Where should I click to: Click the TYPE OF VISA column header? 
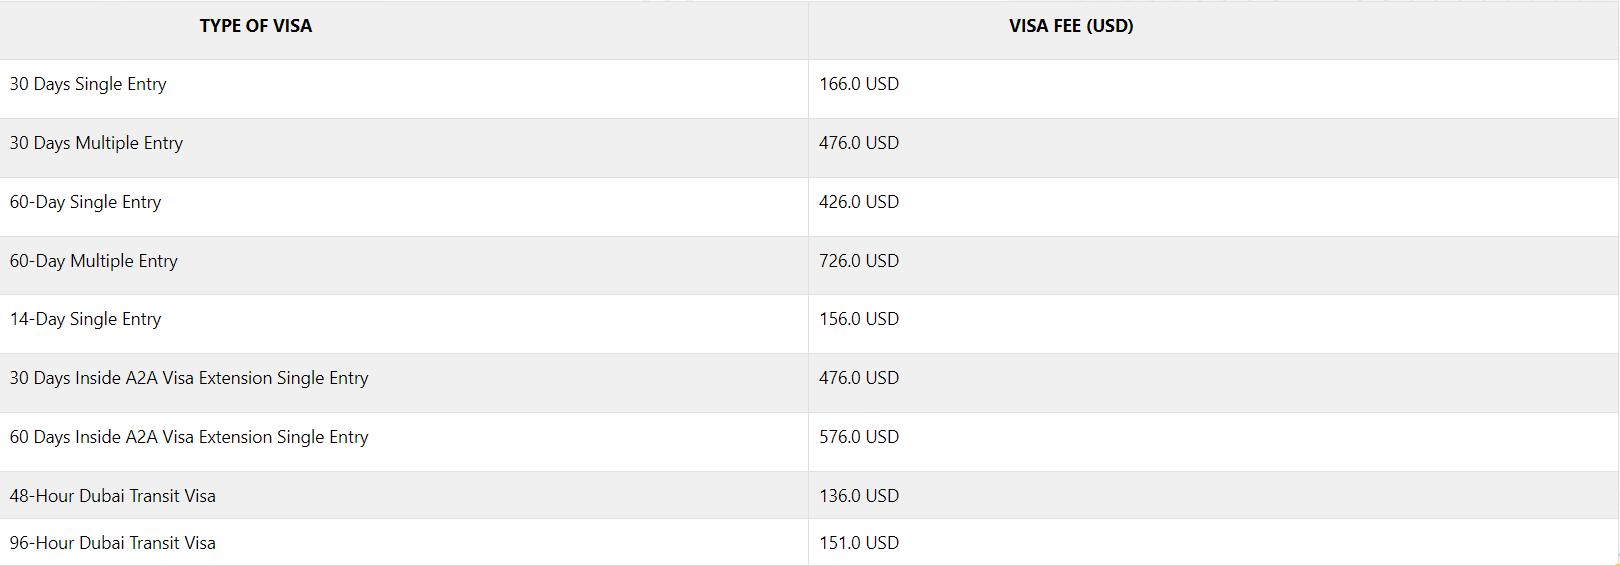coord(255,26)
